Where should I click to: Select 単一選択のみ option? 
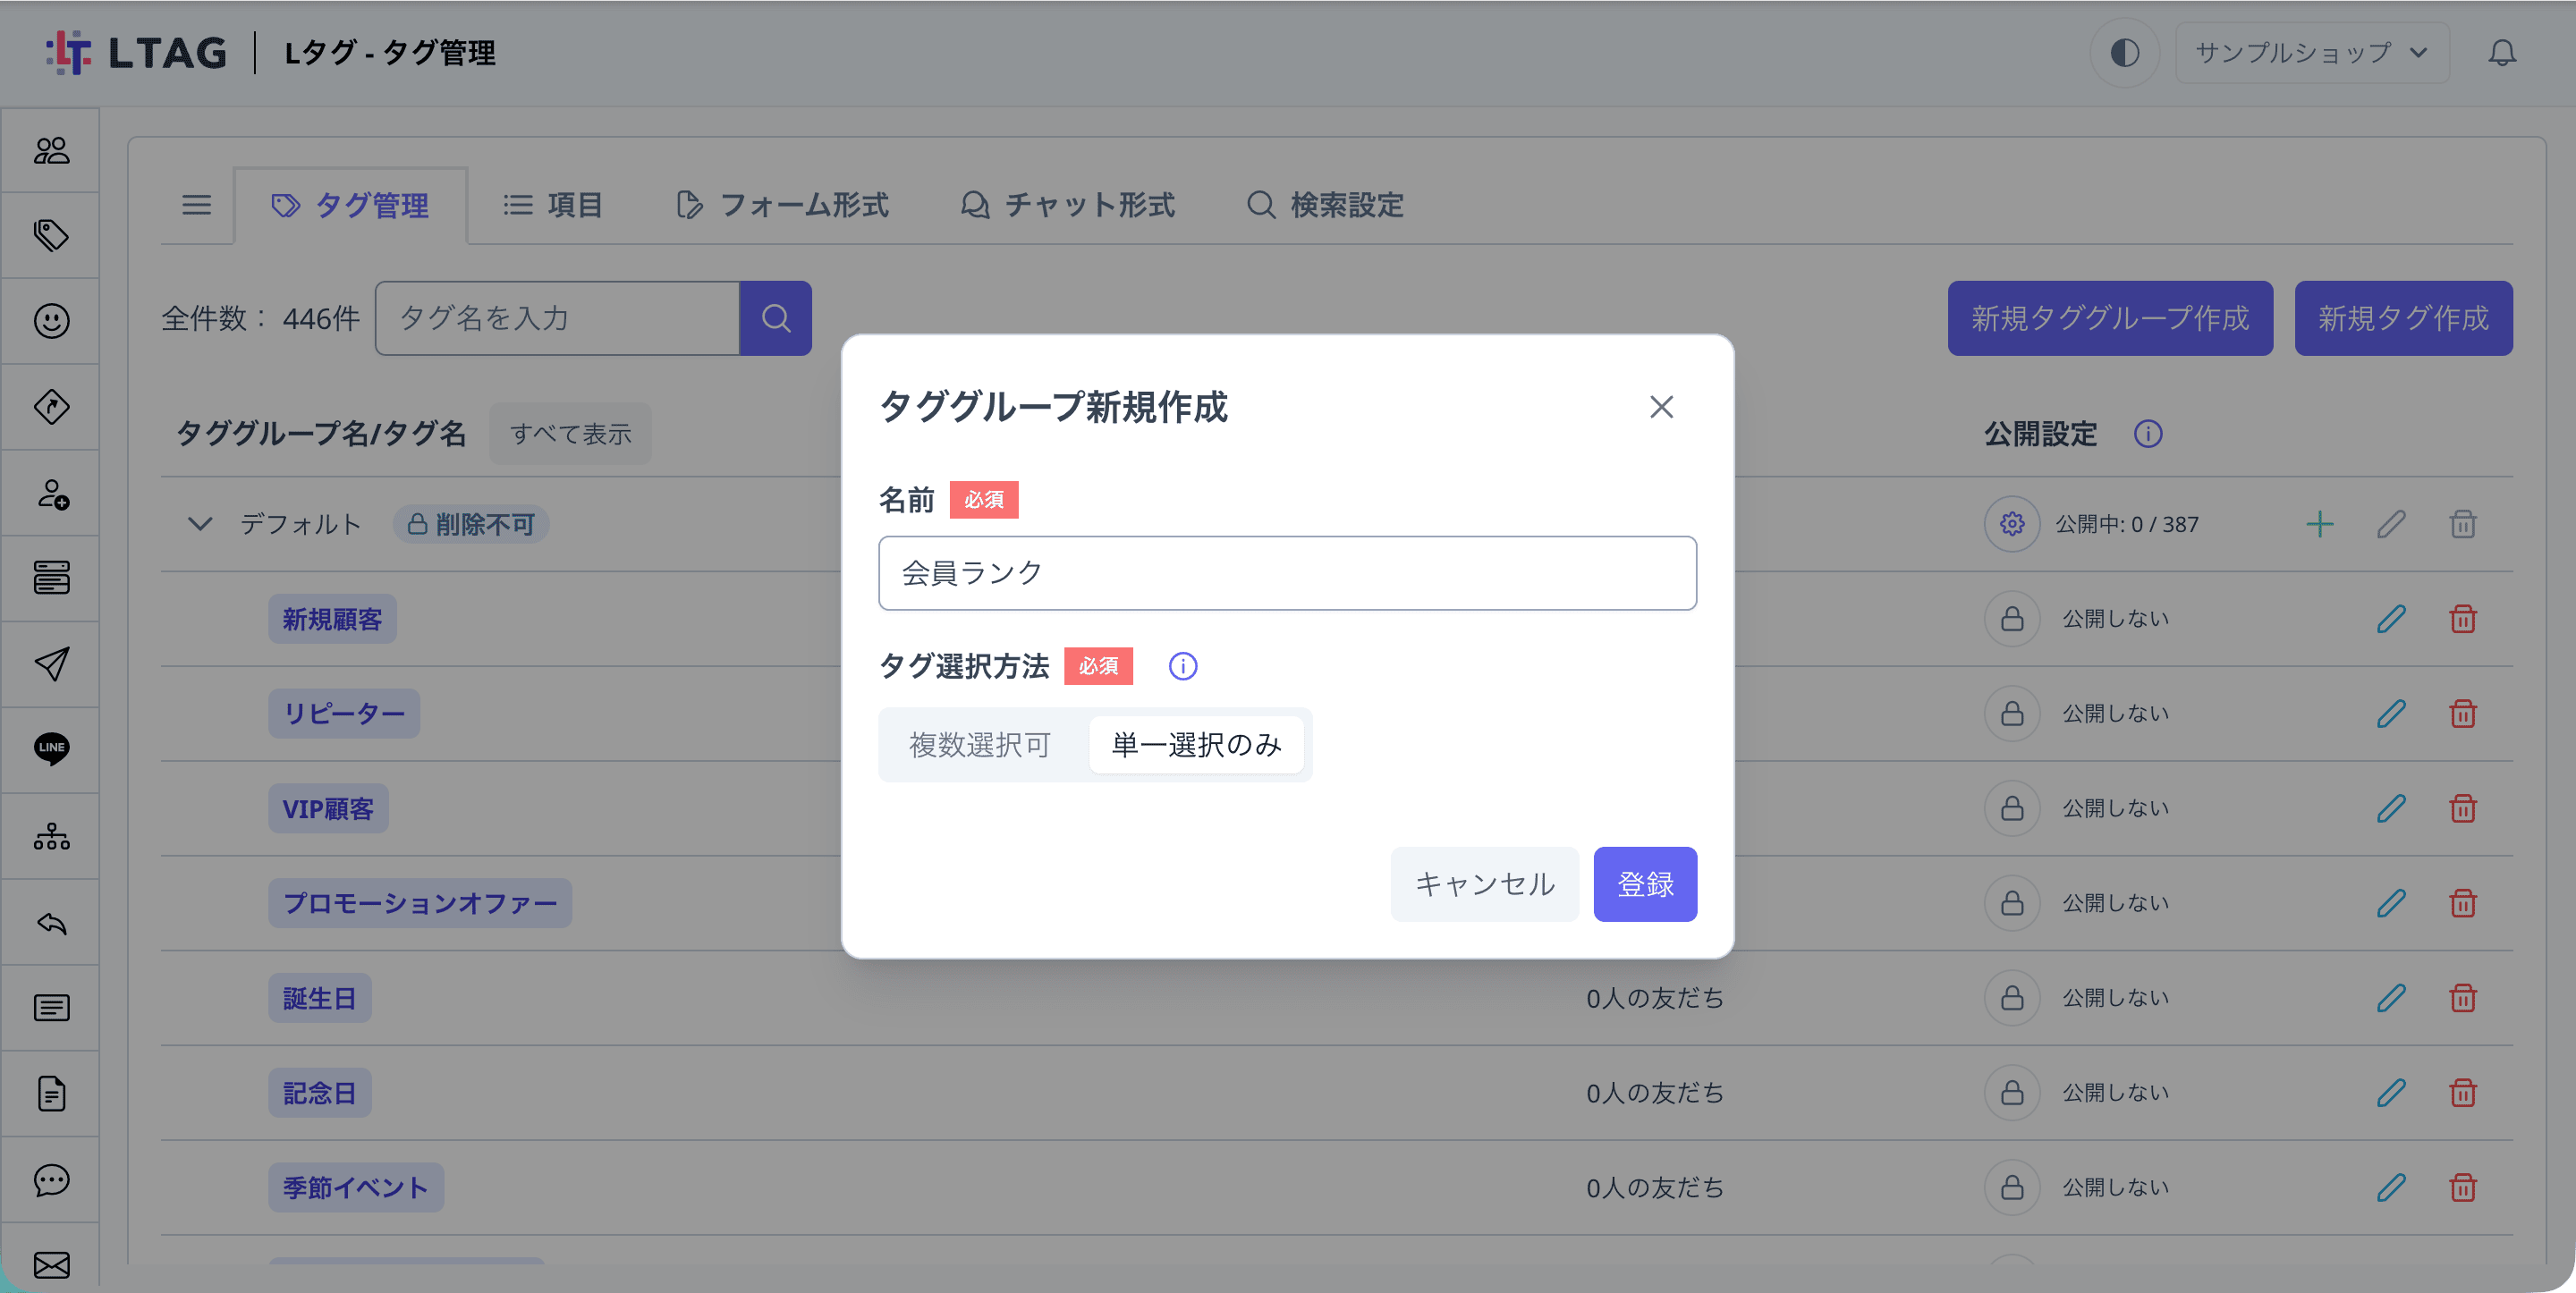tap(1195, 745)
